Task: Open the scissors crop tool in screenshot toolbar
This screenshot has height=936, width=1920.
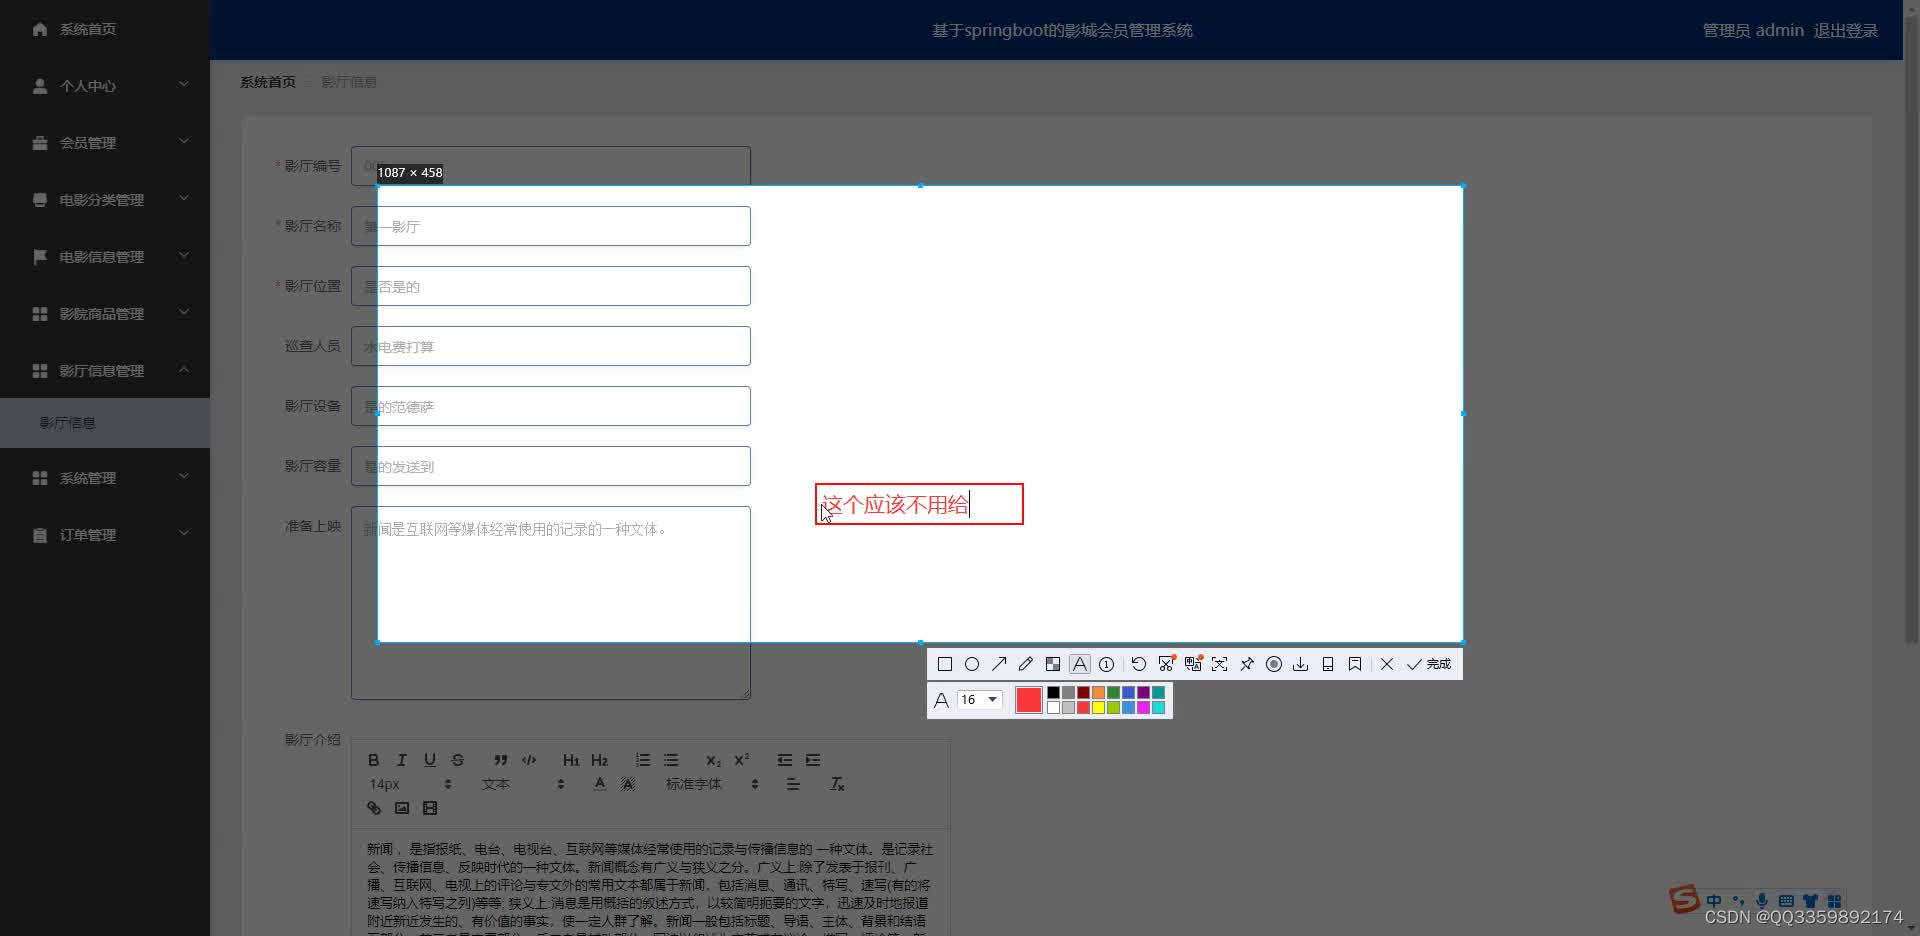Action: (x=1165, y=664)
